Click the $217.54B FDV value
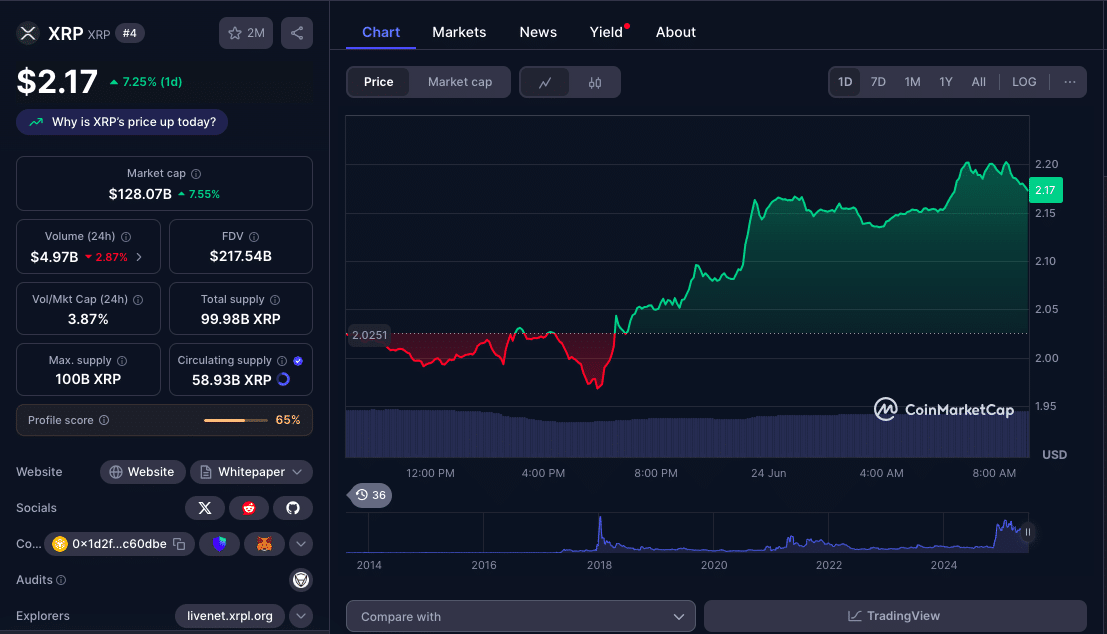 pos(241,256)
